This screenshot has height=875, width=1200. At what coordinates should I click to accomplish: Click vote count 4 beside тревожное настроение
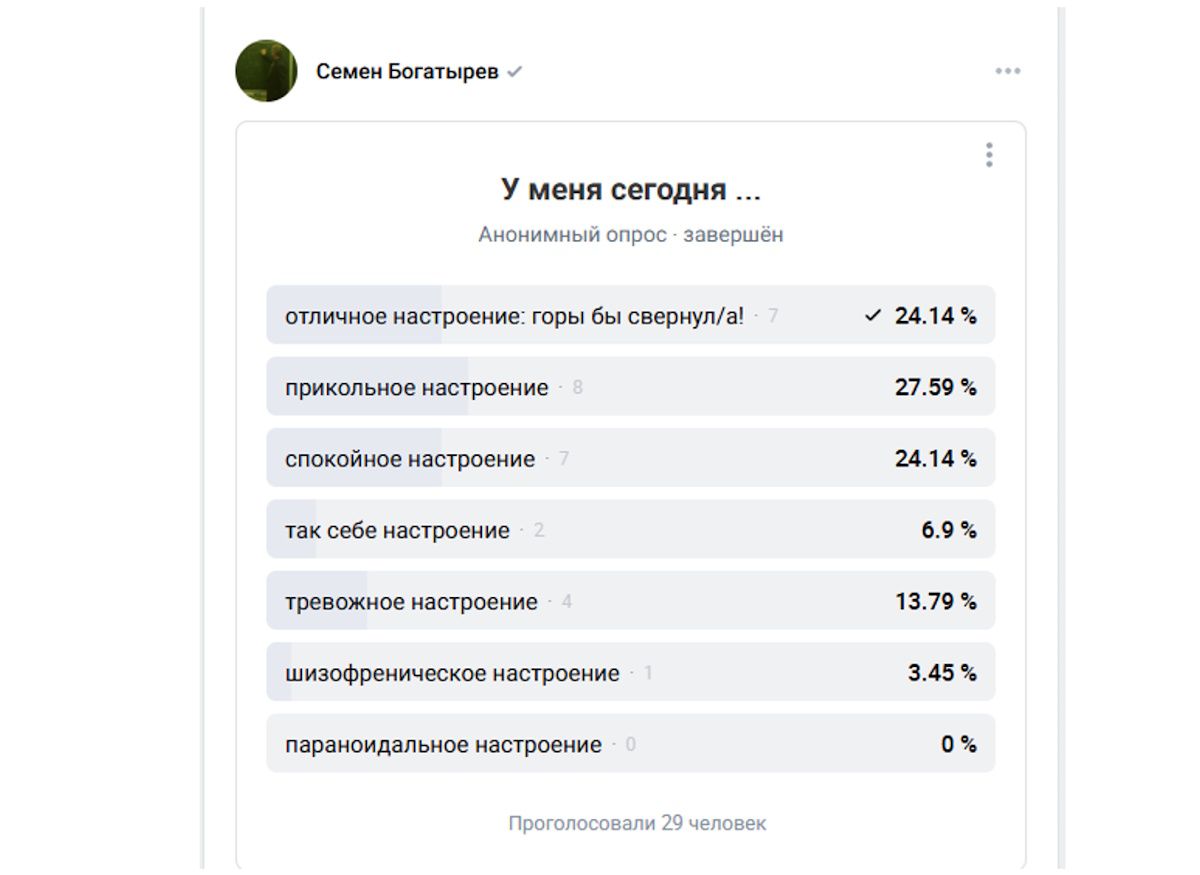click(567, 601)
